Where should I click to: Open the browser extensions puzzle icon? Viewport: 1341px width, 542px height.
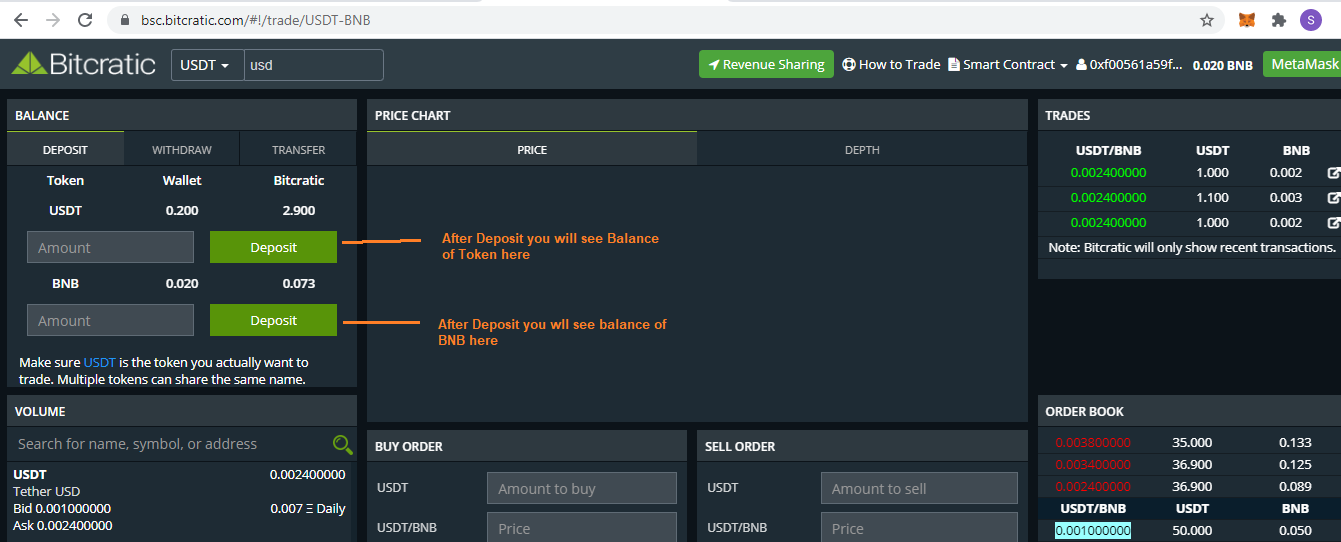pyautogui.click(x=1278, y=20)
